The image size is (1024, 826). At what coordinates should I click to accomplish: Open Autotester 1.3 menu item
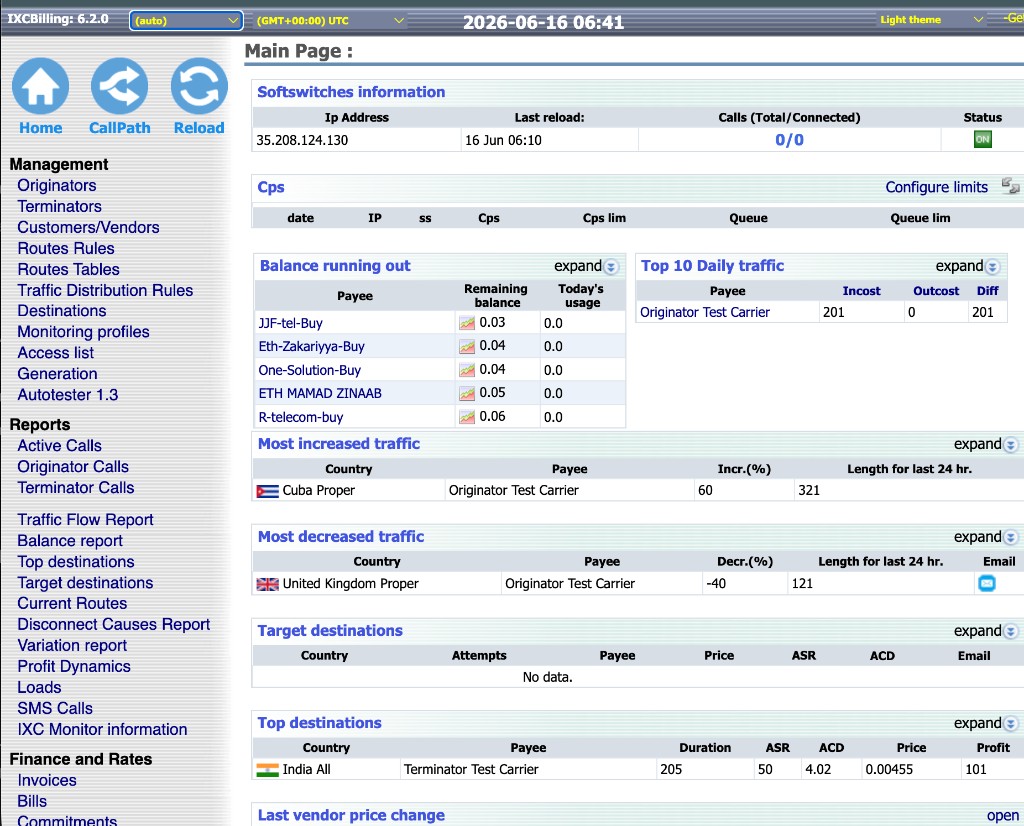pos(68,394)
